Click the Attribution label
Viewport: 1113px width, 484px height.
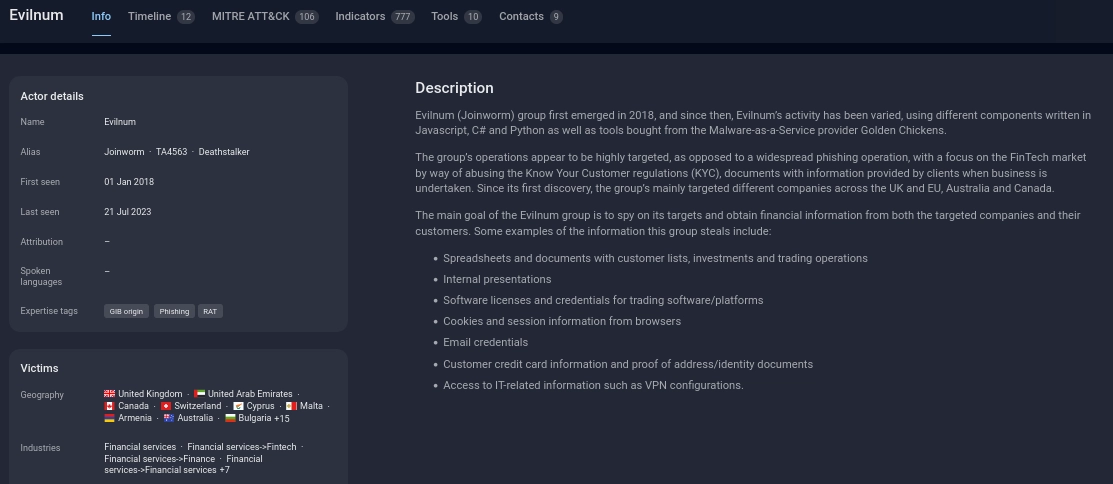click(x=42, y=242)
